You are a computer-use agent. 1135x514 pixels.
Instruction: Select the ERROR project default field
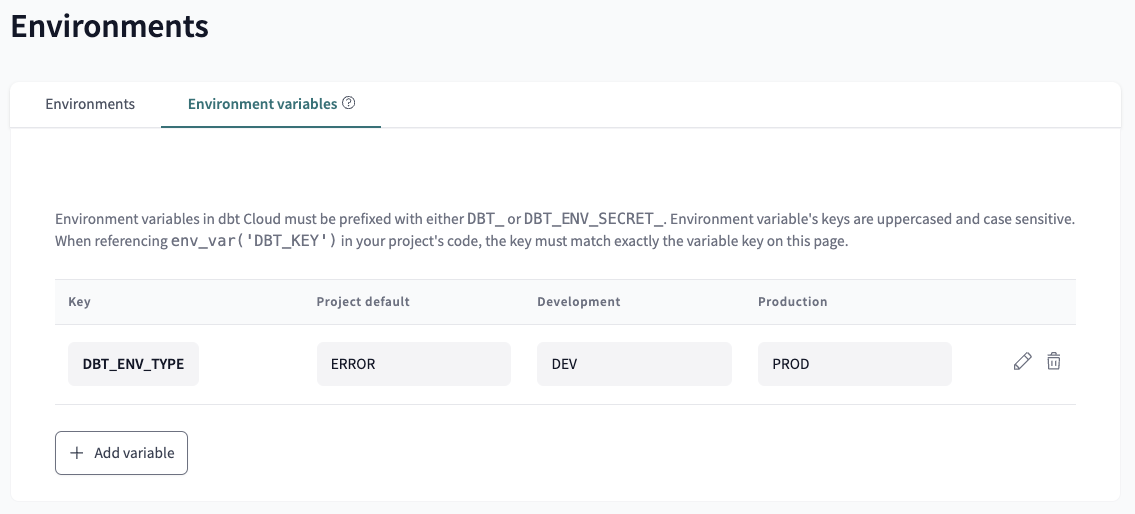click(413, 364)
